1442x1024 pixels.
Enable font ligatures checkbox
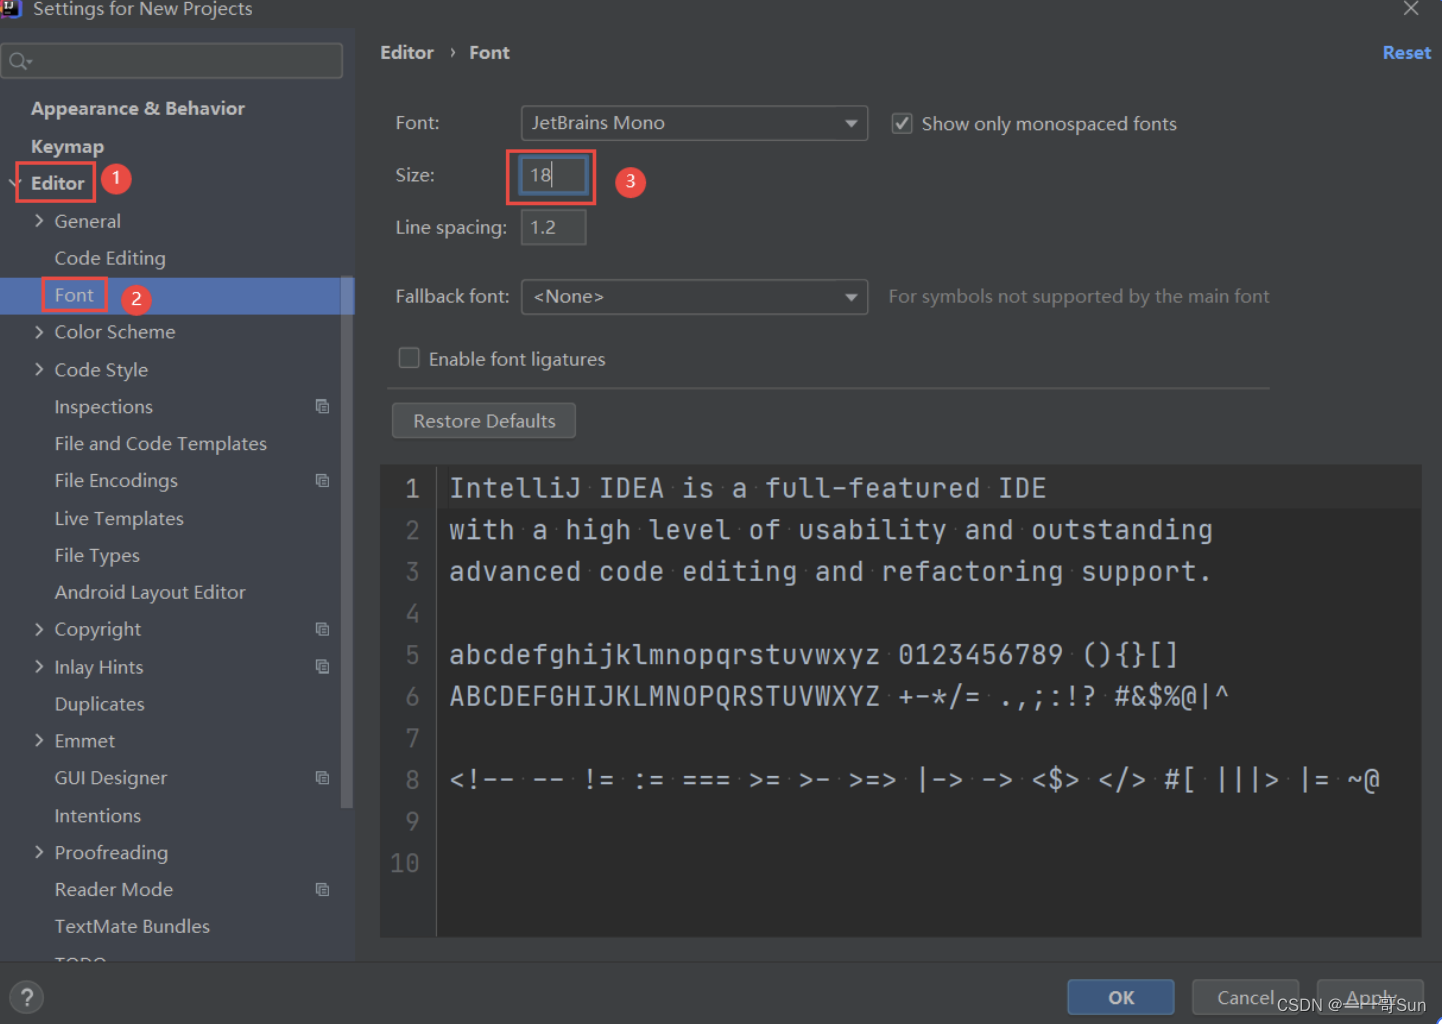click(409, 358)
